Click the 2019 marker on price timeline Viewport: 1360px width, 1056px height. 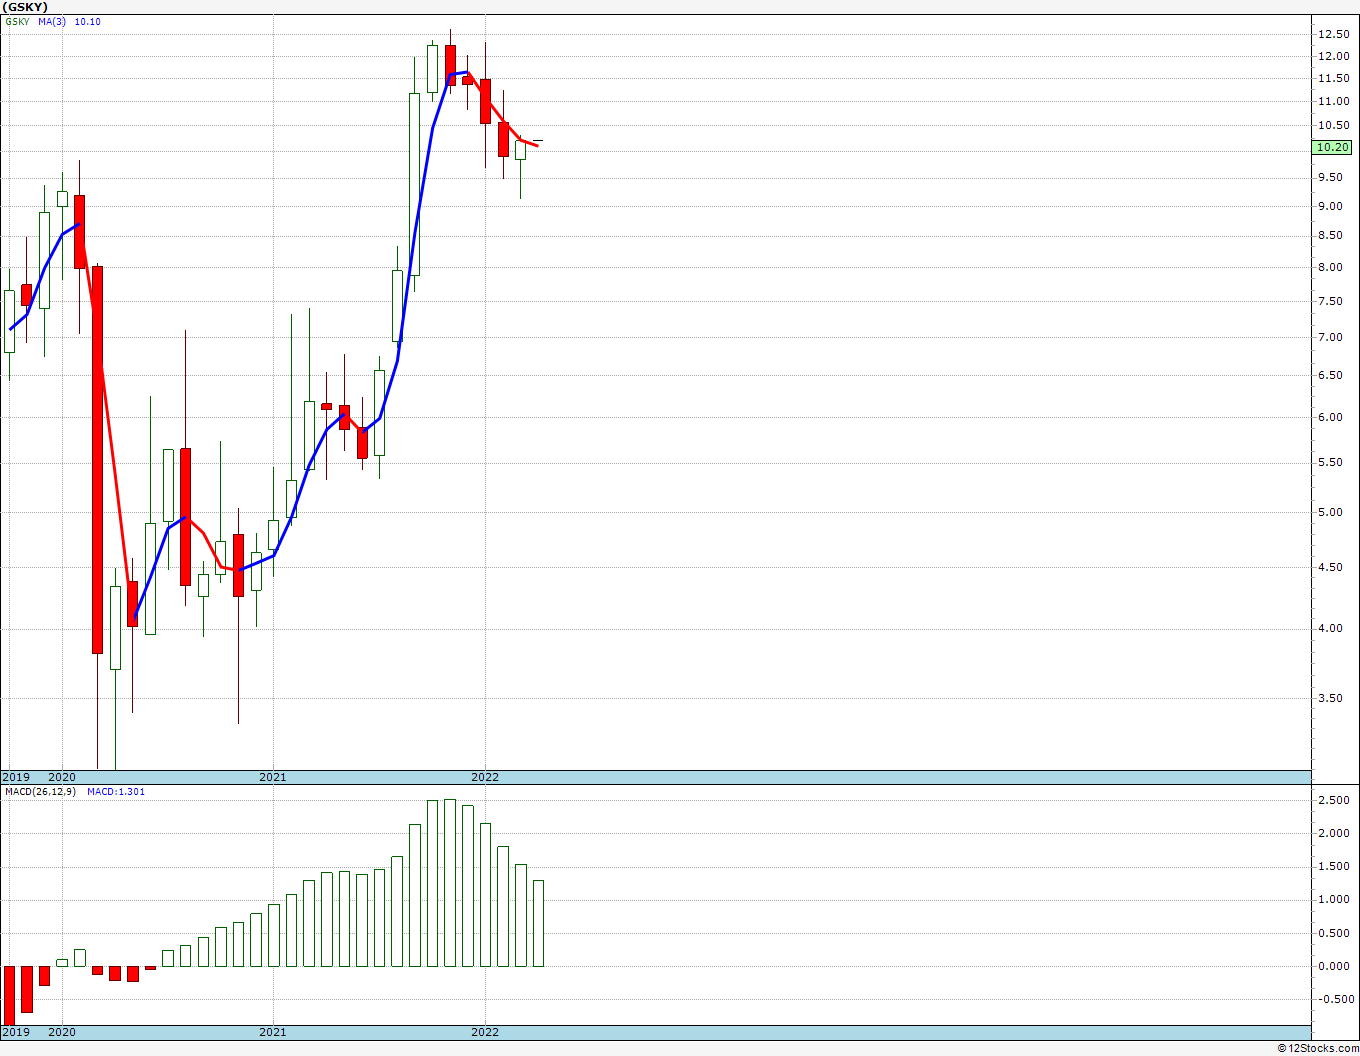coord(15,777)
